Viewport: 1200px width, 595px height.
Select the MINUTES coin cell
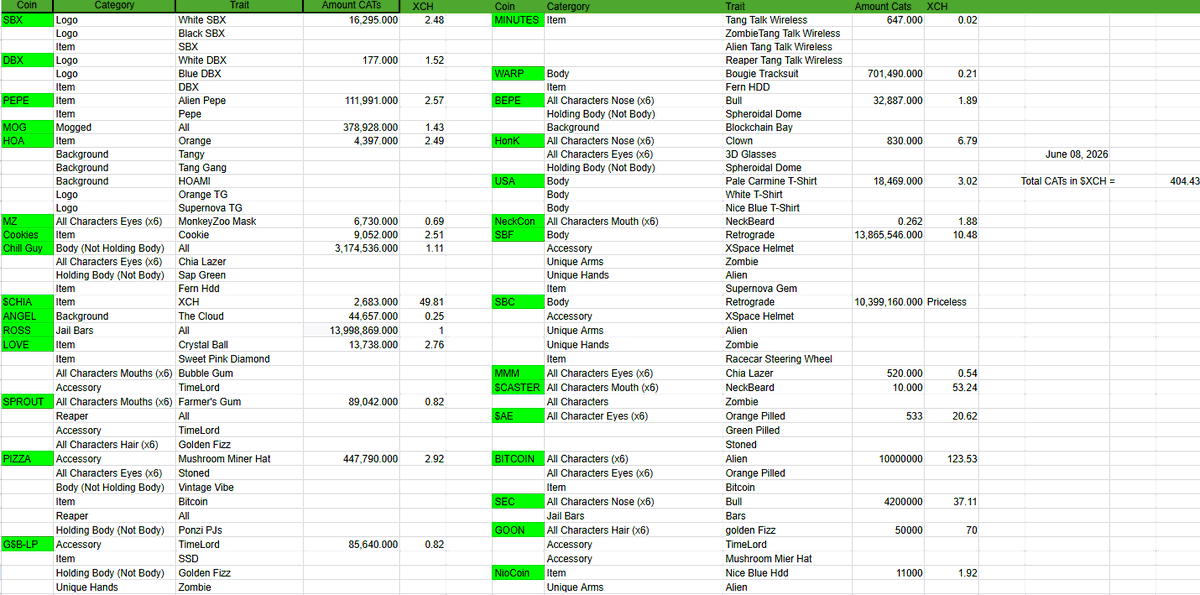pos(517,20)
